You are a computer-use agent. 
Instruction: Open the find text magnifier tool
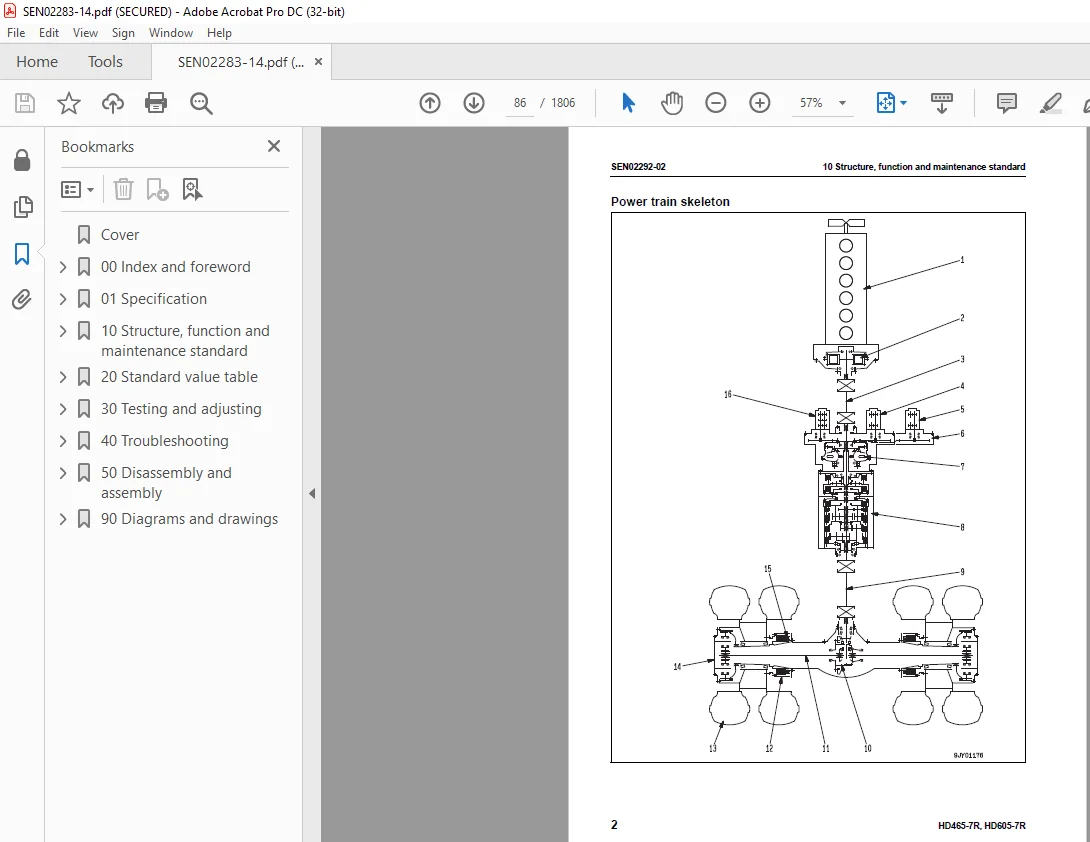tap(201, 103)
